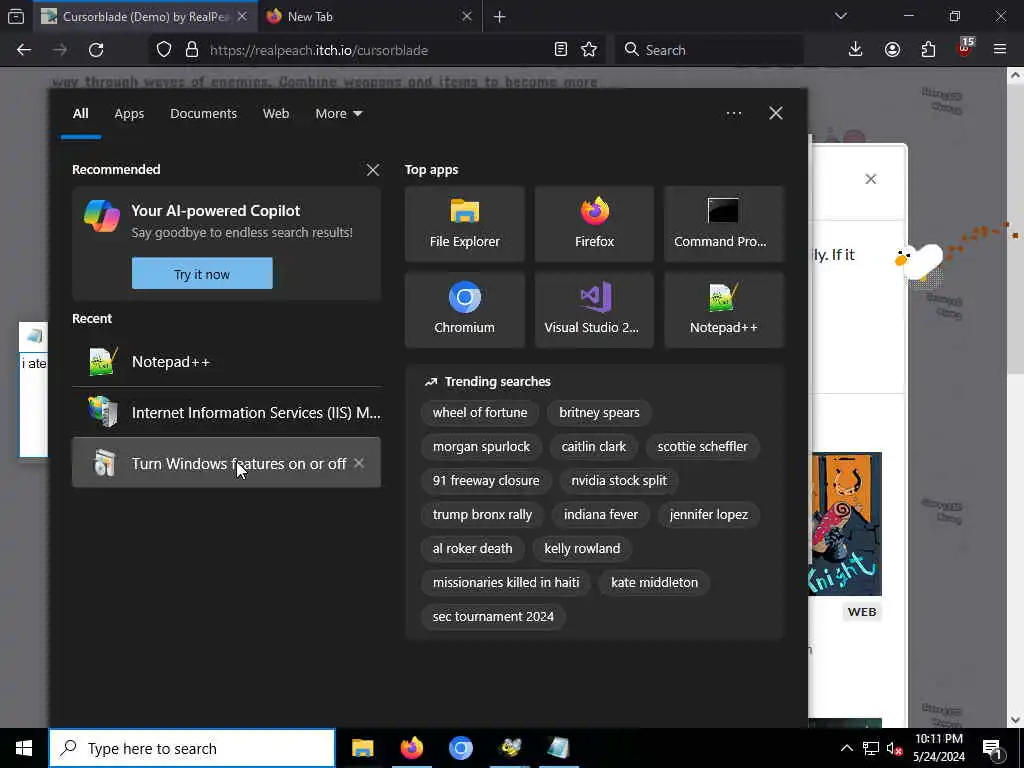Click the taskbar clock and date
The height and width of the screenshot is (768, 1024).
(939, 748)
